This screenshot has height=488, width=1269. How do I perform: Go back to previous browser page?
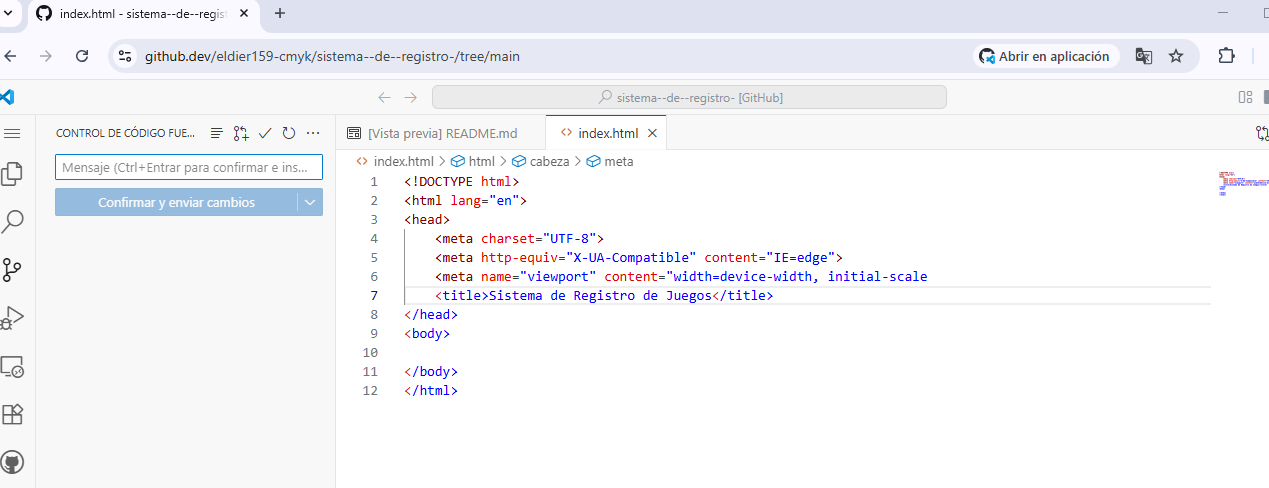[x=10, y=56]
